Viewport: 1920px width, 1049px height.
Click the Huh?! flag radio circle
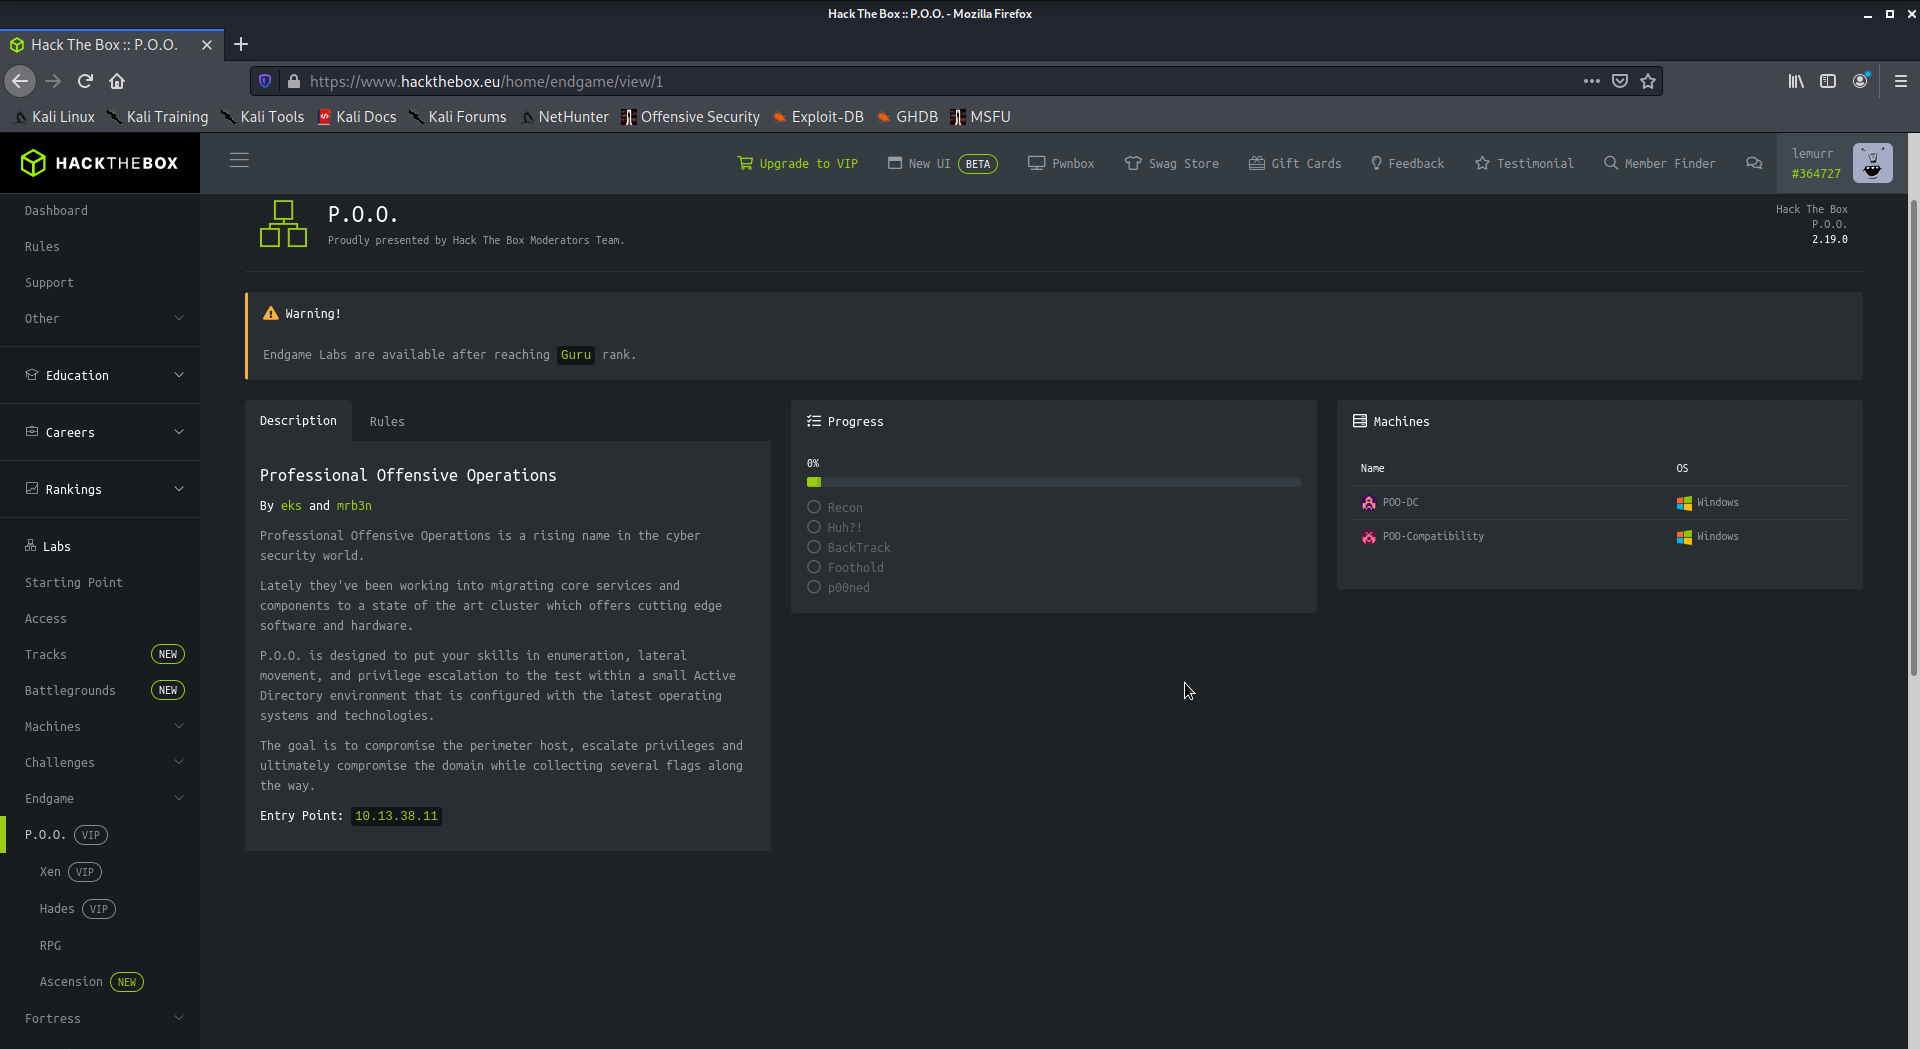(814, 527)
